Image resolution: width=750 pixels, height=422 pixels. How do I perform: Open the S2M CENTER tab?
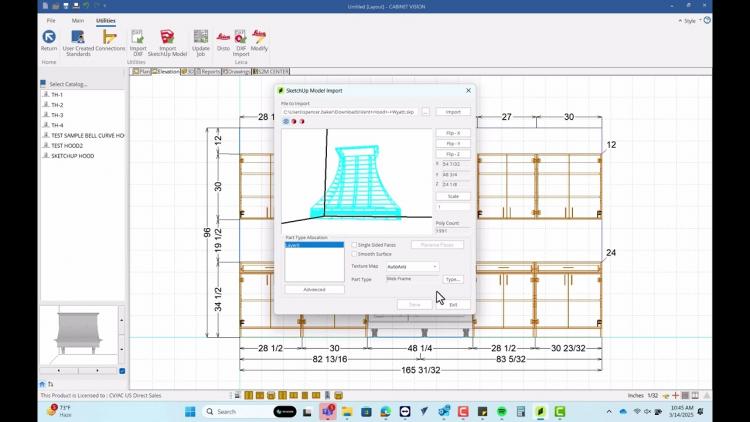(x=271, y=71)
